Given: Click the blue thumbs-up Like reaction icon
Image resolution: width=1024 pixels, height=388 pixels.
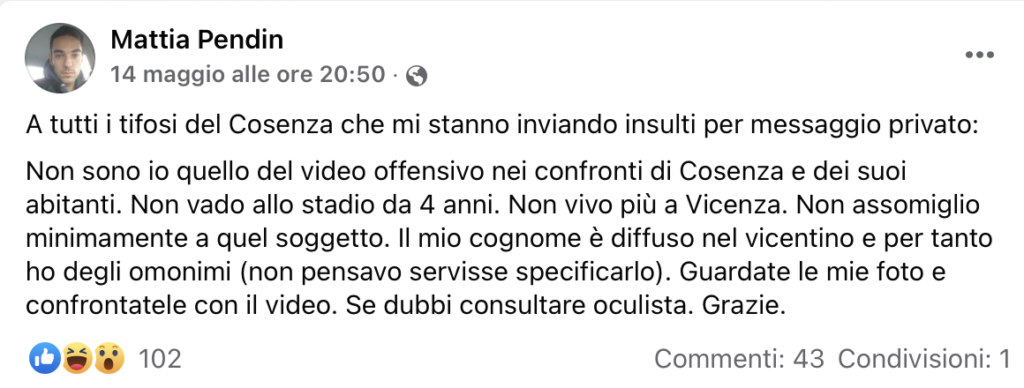Looking at the screenshot, I should click(x=44, y=359).
